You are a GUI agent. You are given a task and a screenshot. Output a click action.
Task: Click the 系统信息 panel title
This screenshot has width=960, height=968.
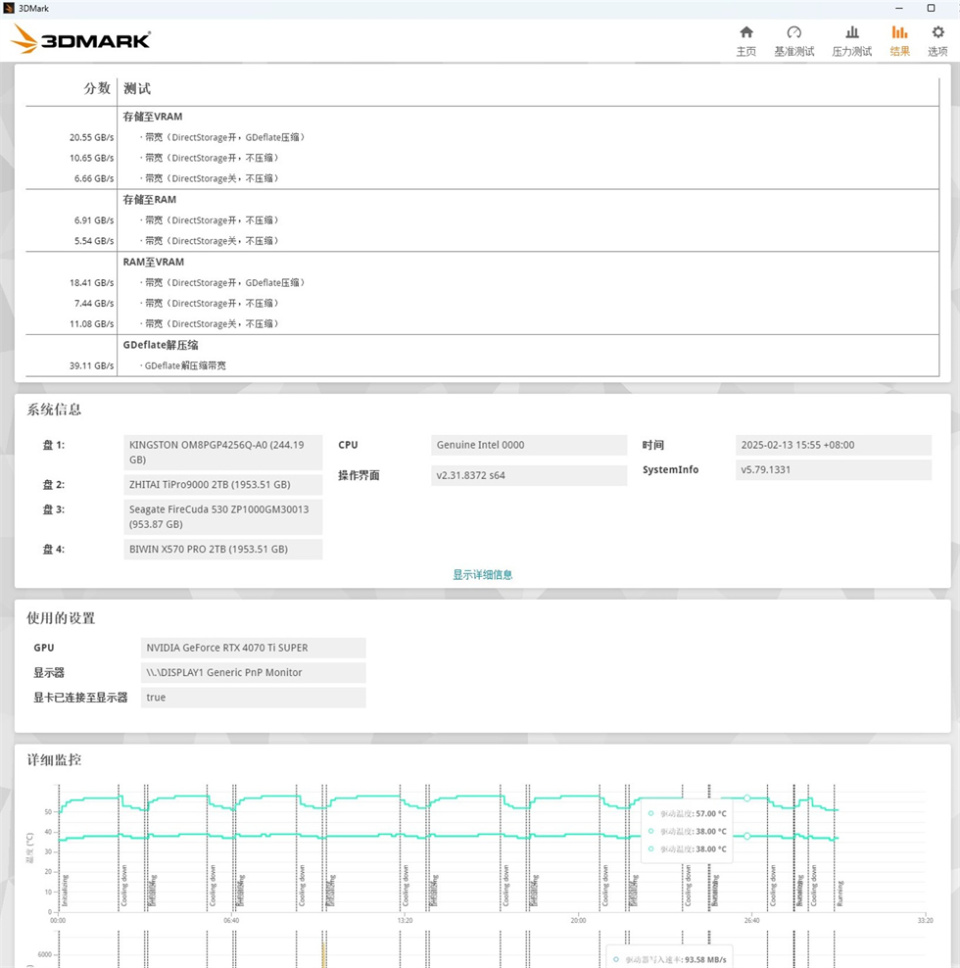pyautogui.click(x=54, y=409)
